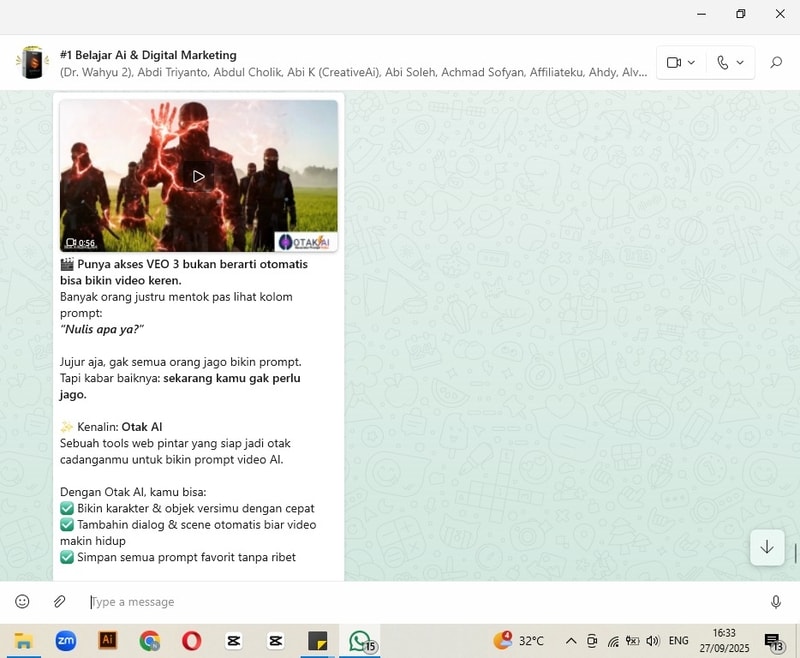800x658 pixels.
Task: Attach a file using the paperclip icon
Action: click(59, 602)
